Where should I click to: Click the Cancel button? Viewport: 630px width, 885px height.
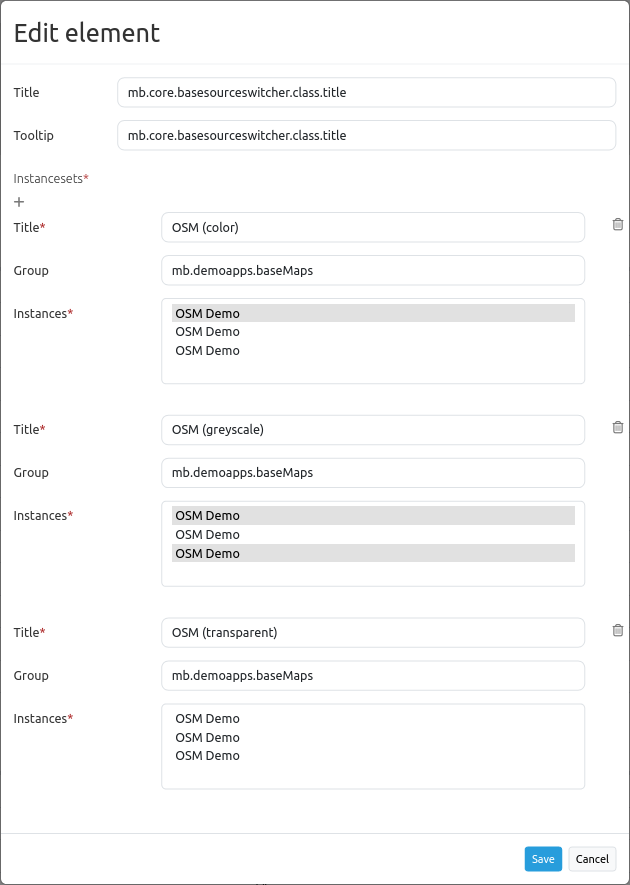(592, 859)
